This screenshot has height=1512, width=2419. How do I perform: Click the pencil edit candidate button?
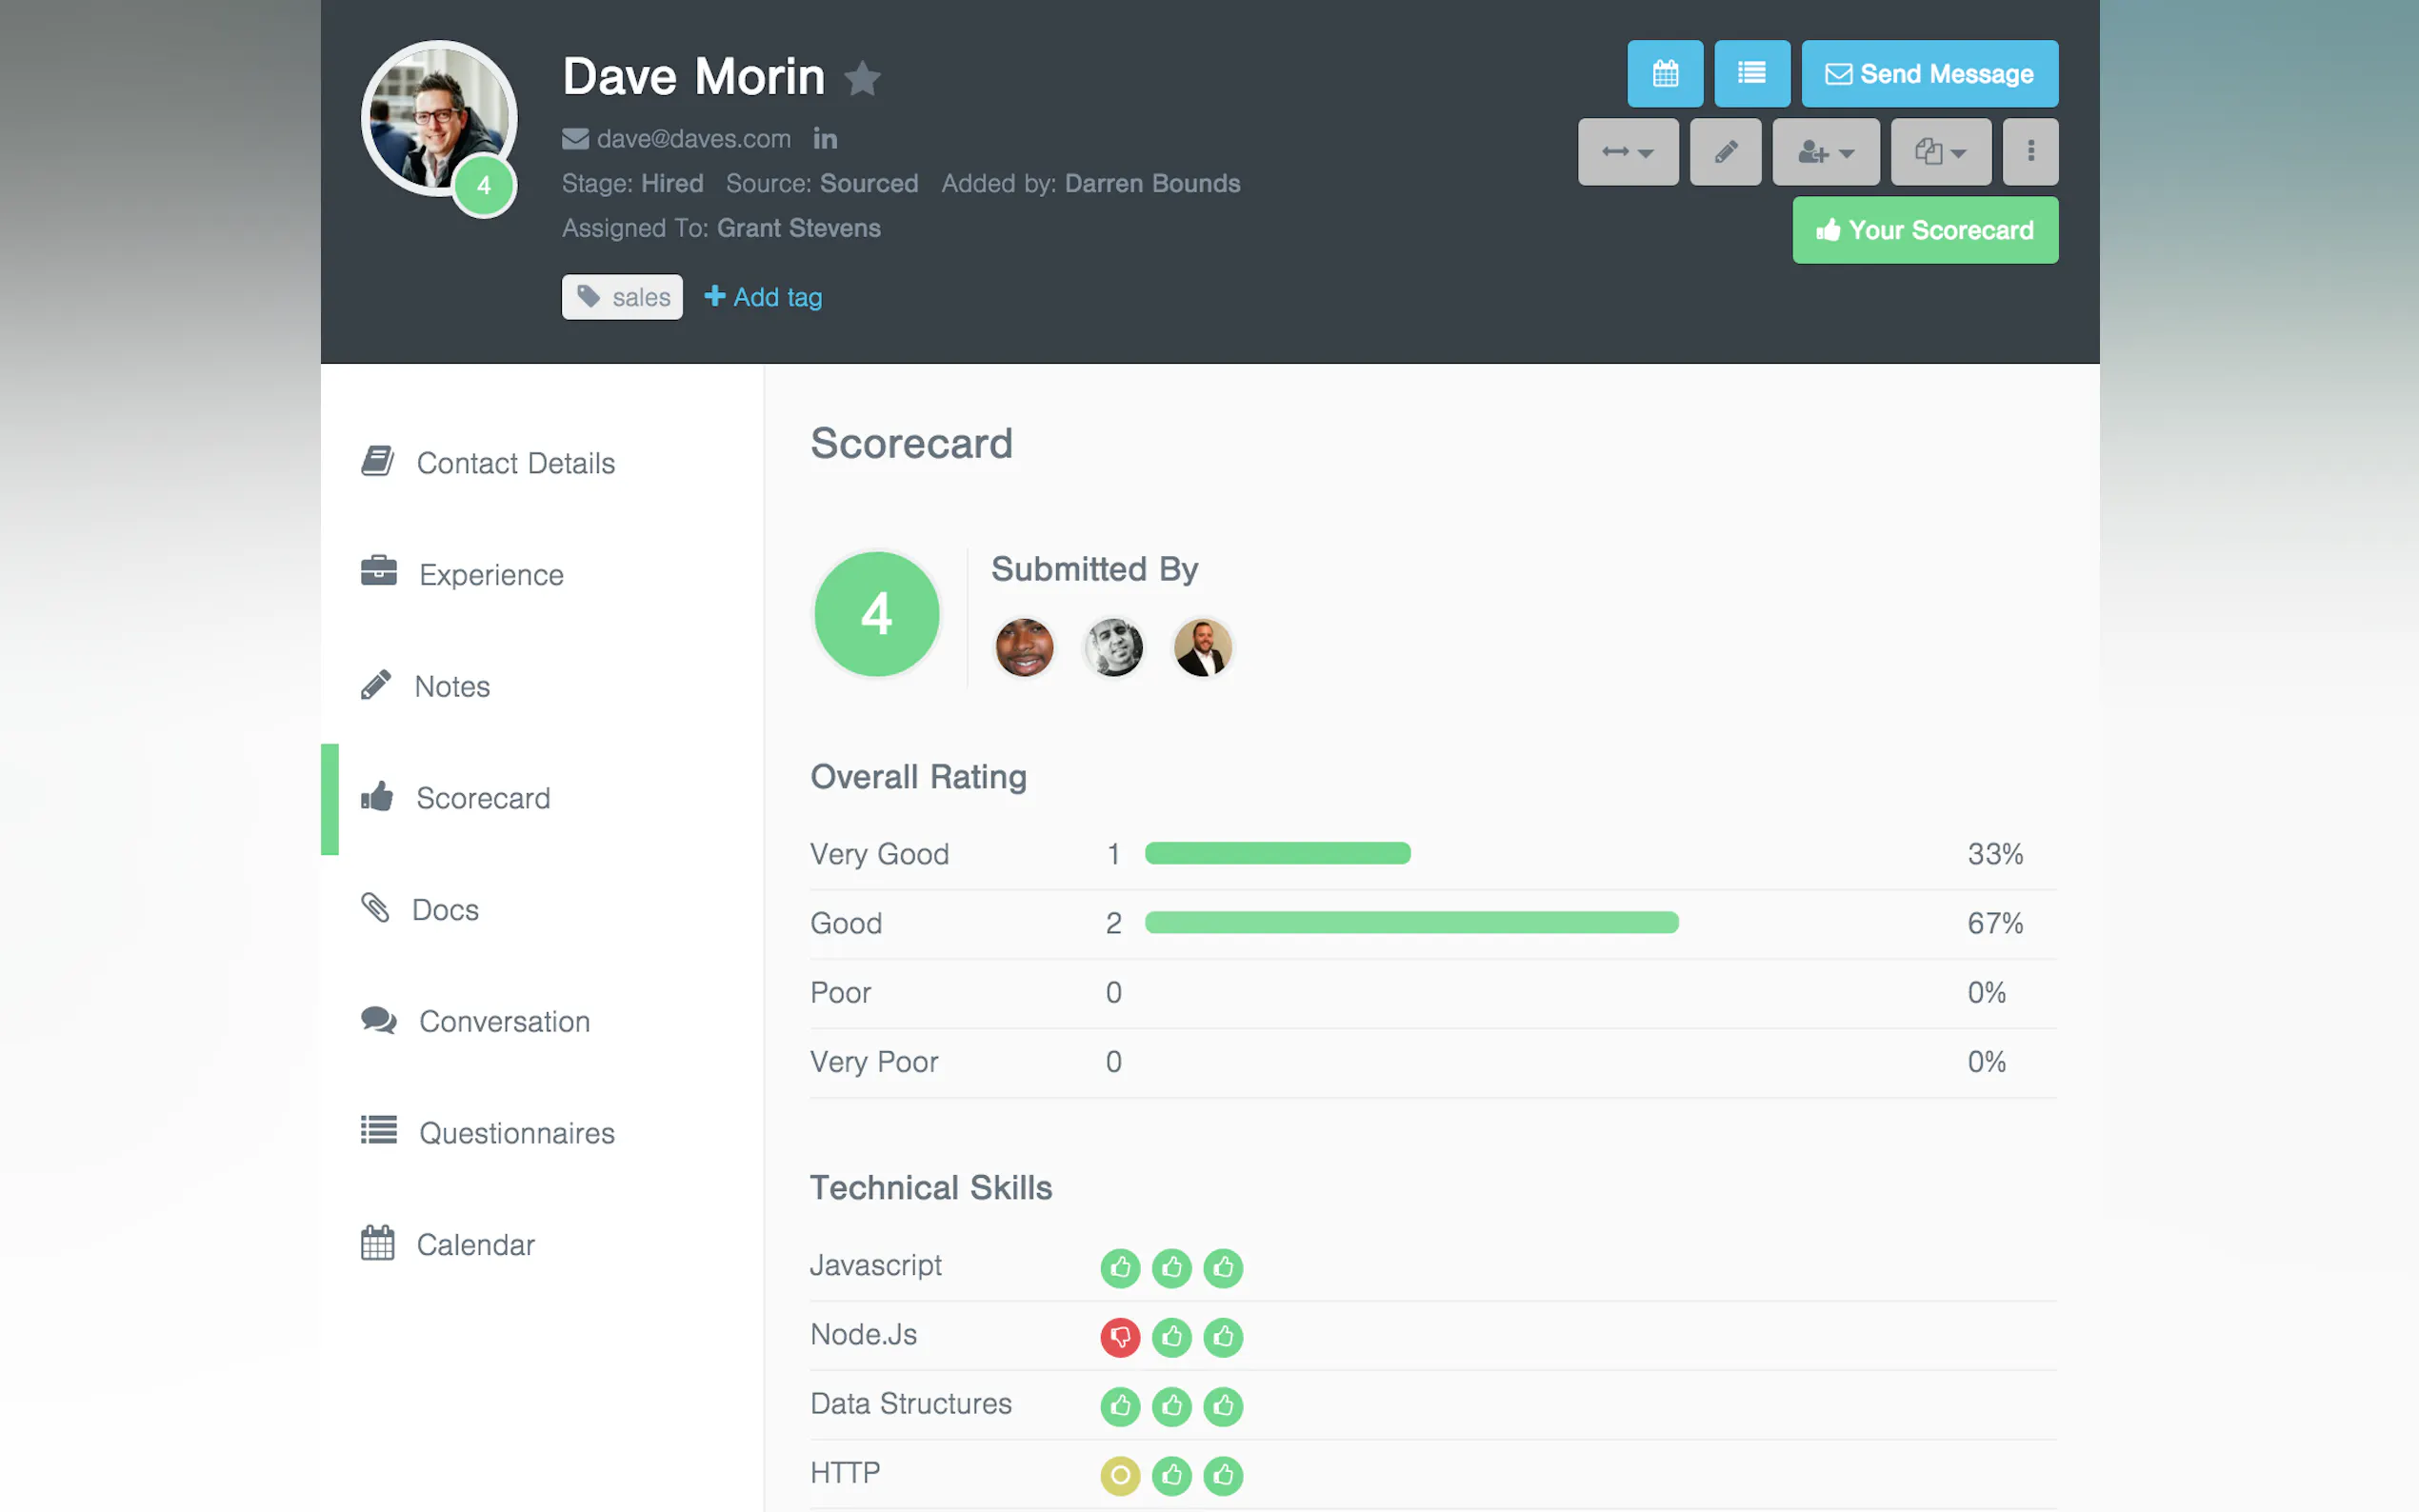(x=1725, y=152)
